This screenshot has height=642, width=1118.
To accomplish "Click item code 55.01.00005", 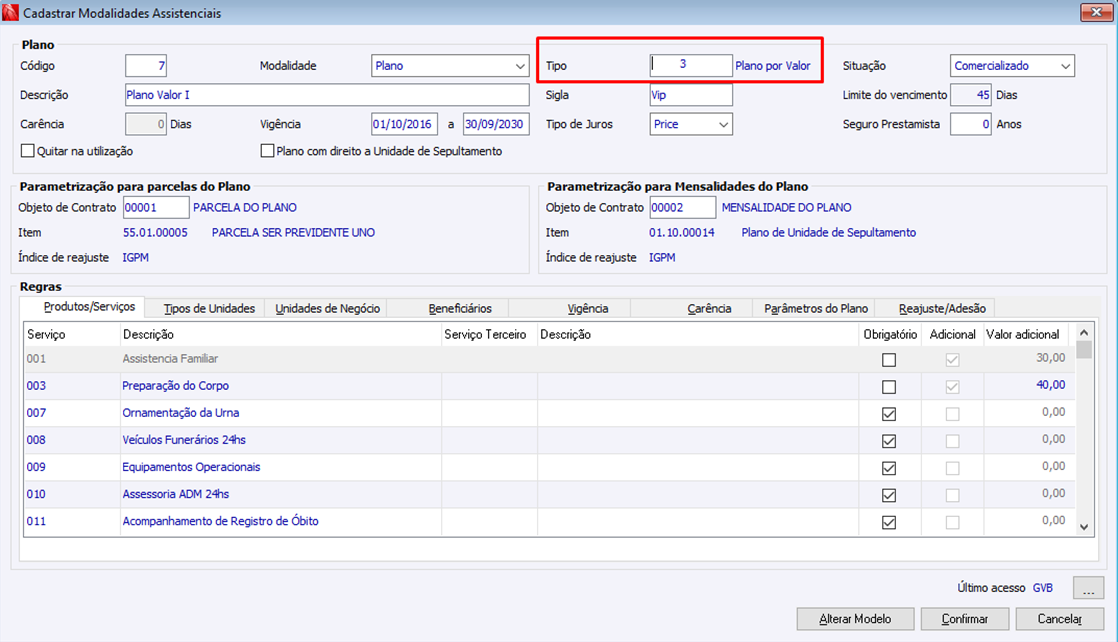I will coord(155,233).
